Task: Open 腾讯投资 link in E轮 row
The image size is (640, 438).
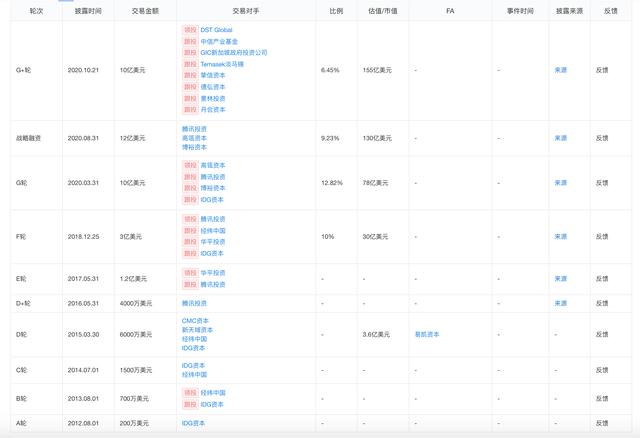Action: click(x=213, y=284)
